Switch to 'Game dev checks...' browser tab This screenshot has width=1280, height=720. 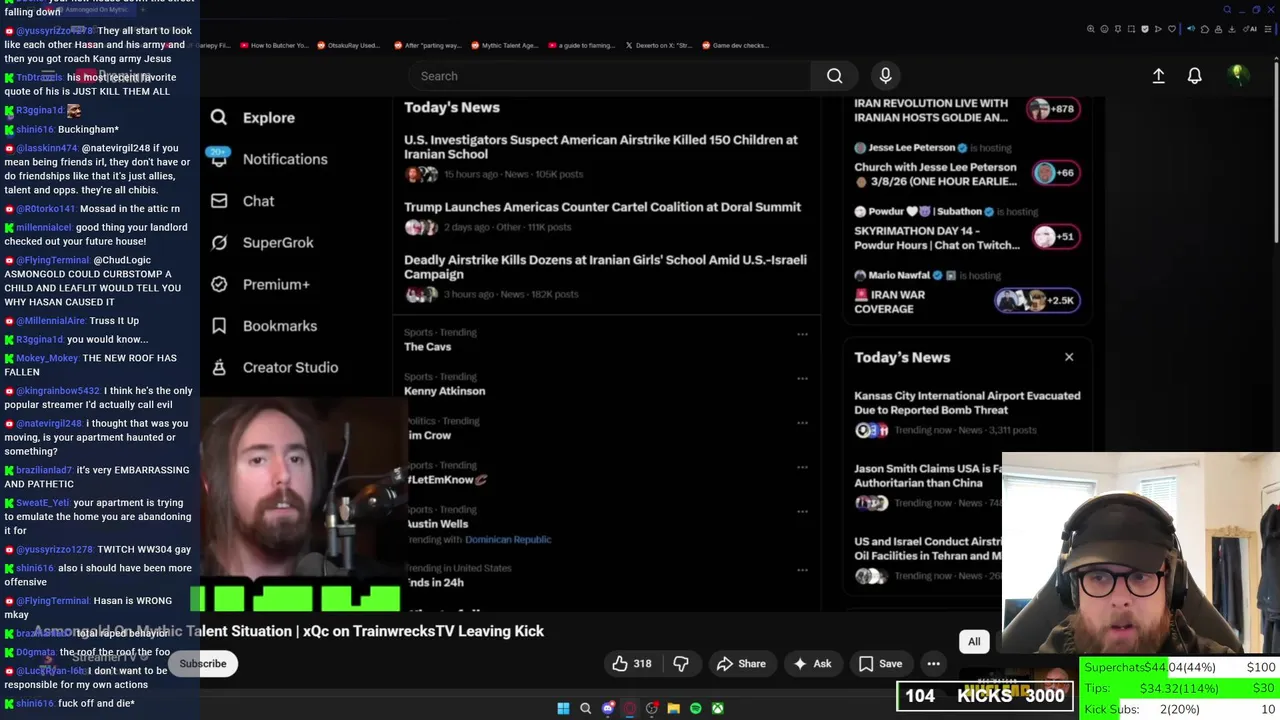[x=735, y=45]
